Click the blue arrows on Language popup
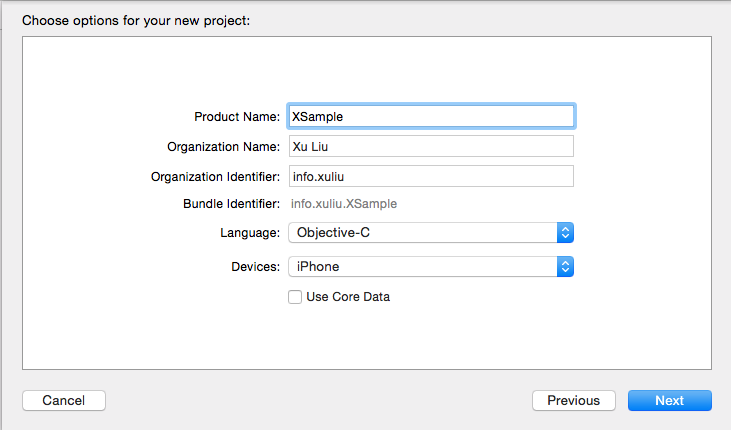 pyautogui.click(x=565, y=233)
